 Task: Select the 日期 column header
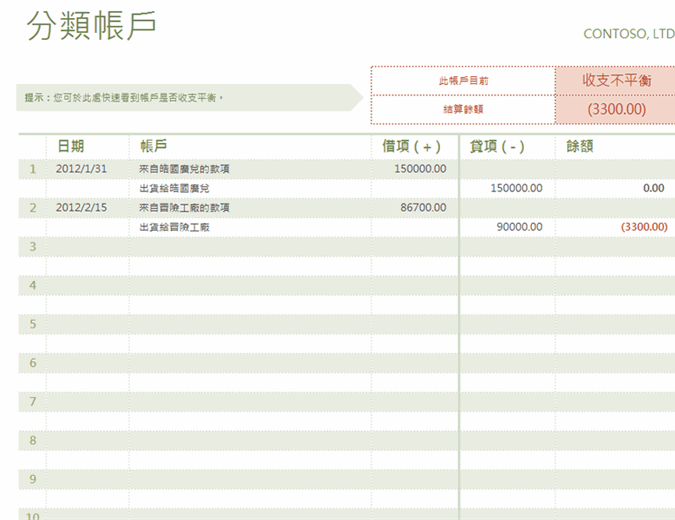[70, 146]
